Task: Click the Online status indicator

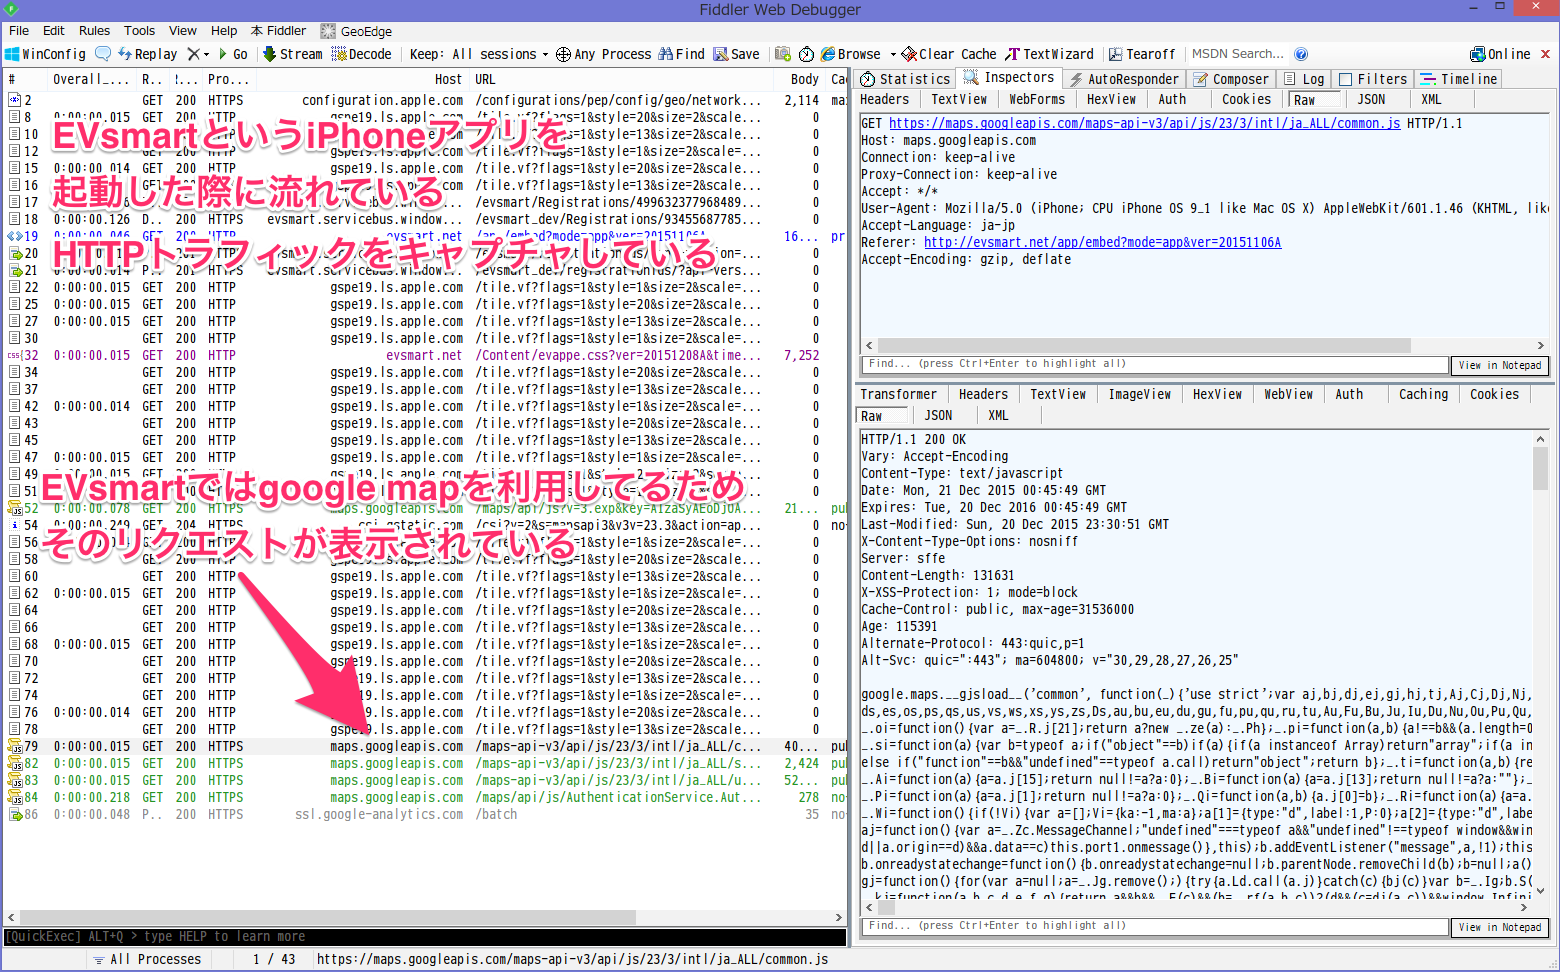Action: click(x=1500, y=54)
